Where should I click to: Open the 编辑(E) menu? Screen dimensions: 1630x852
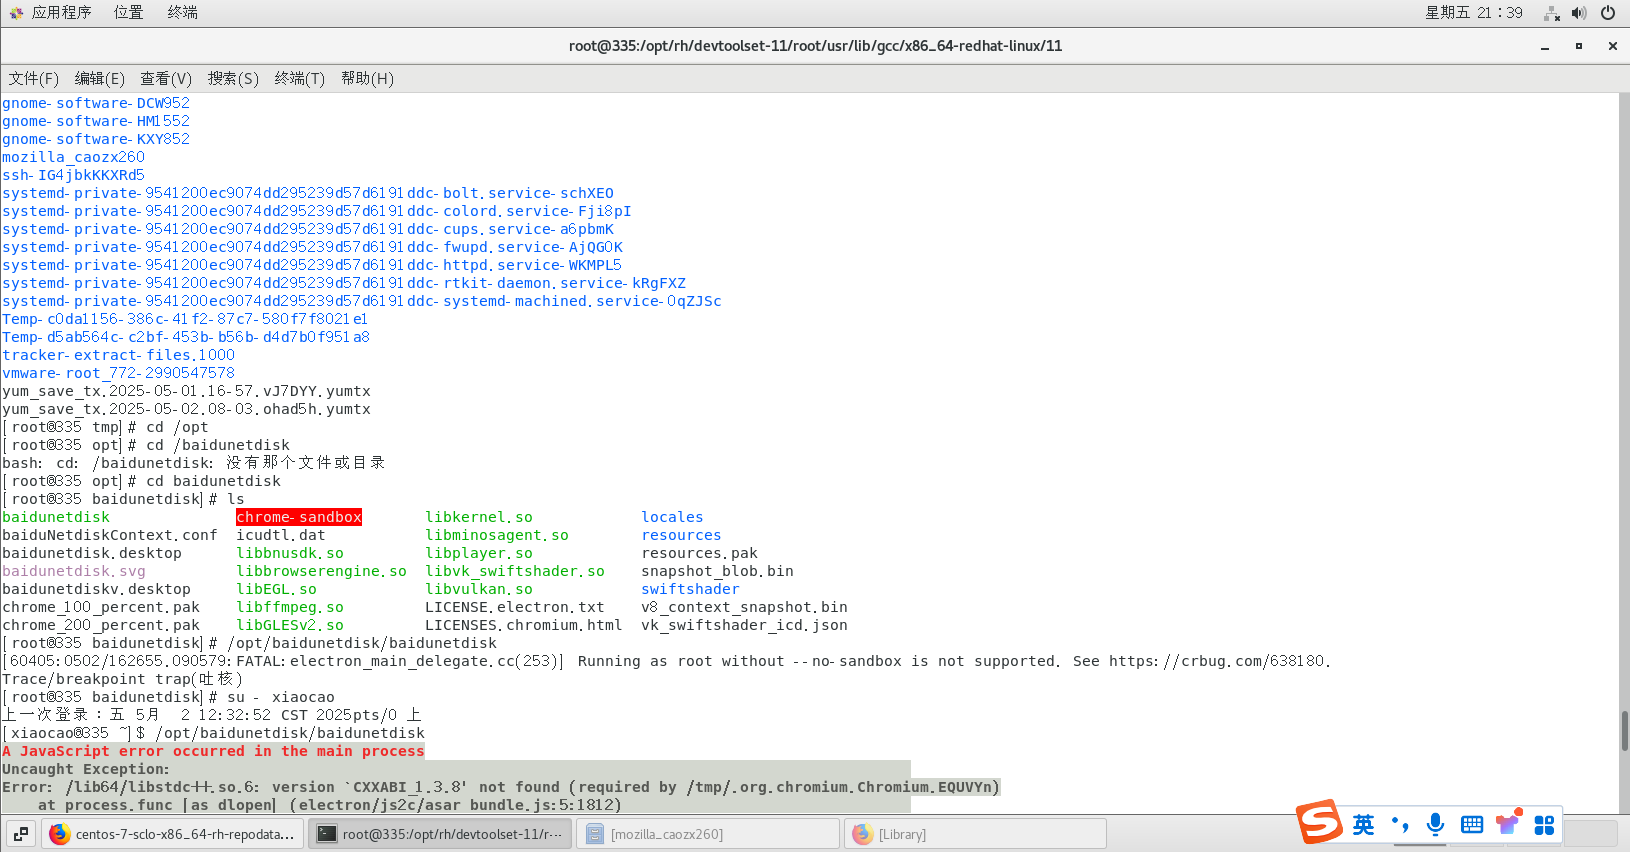[x=99, y=78]
